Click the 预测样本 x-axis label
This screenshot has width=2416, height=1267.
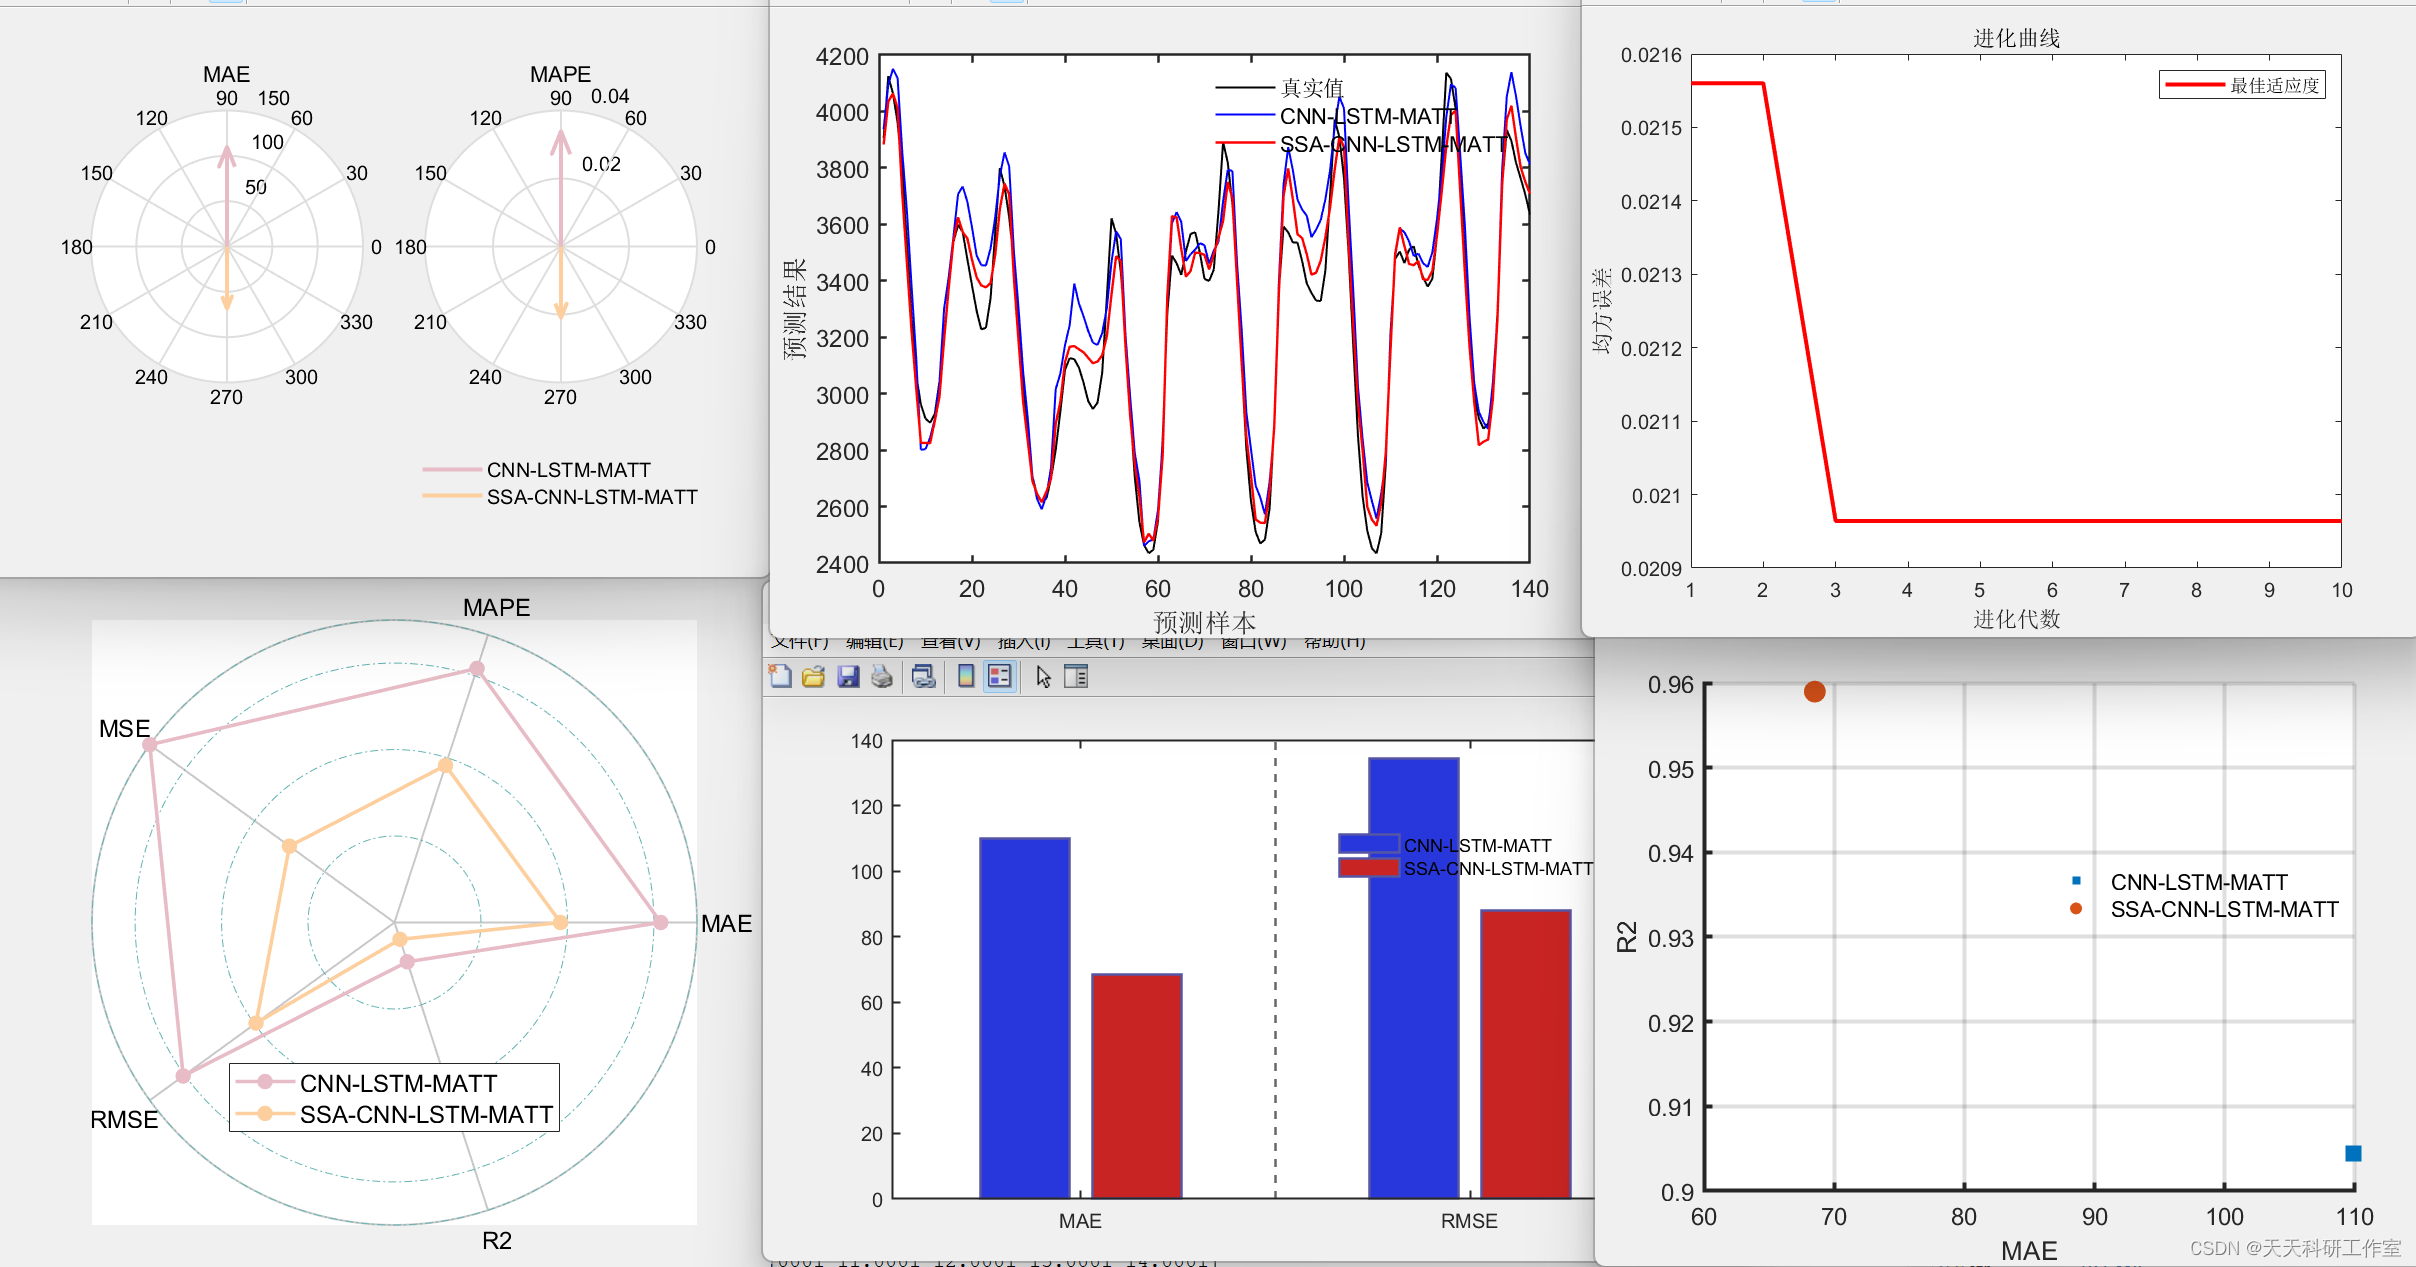click(x=1204, y=622)
